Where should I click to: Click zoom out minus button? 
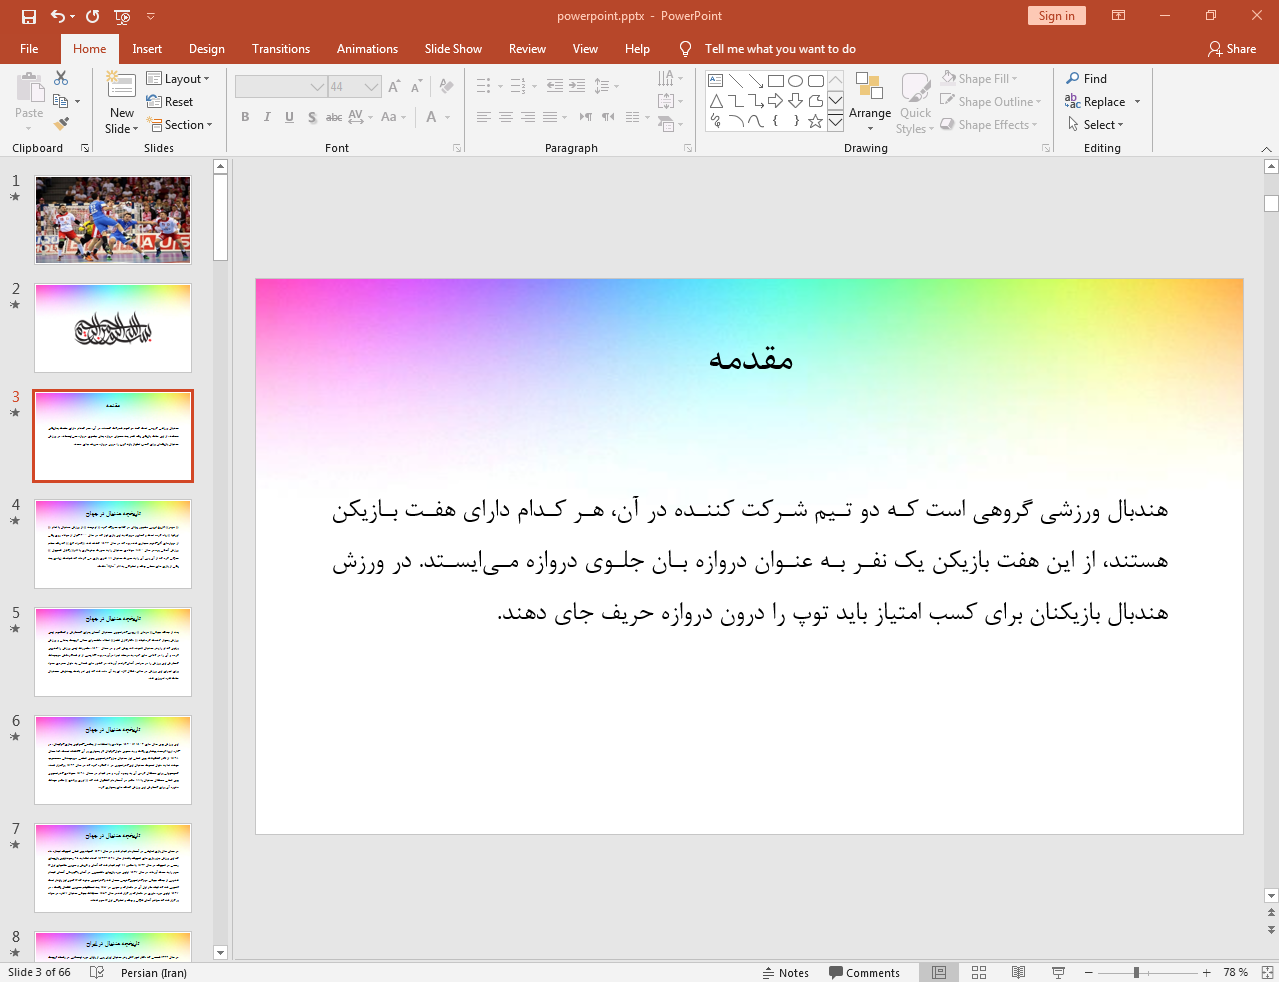point(1088,972)
